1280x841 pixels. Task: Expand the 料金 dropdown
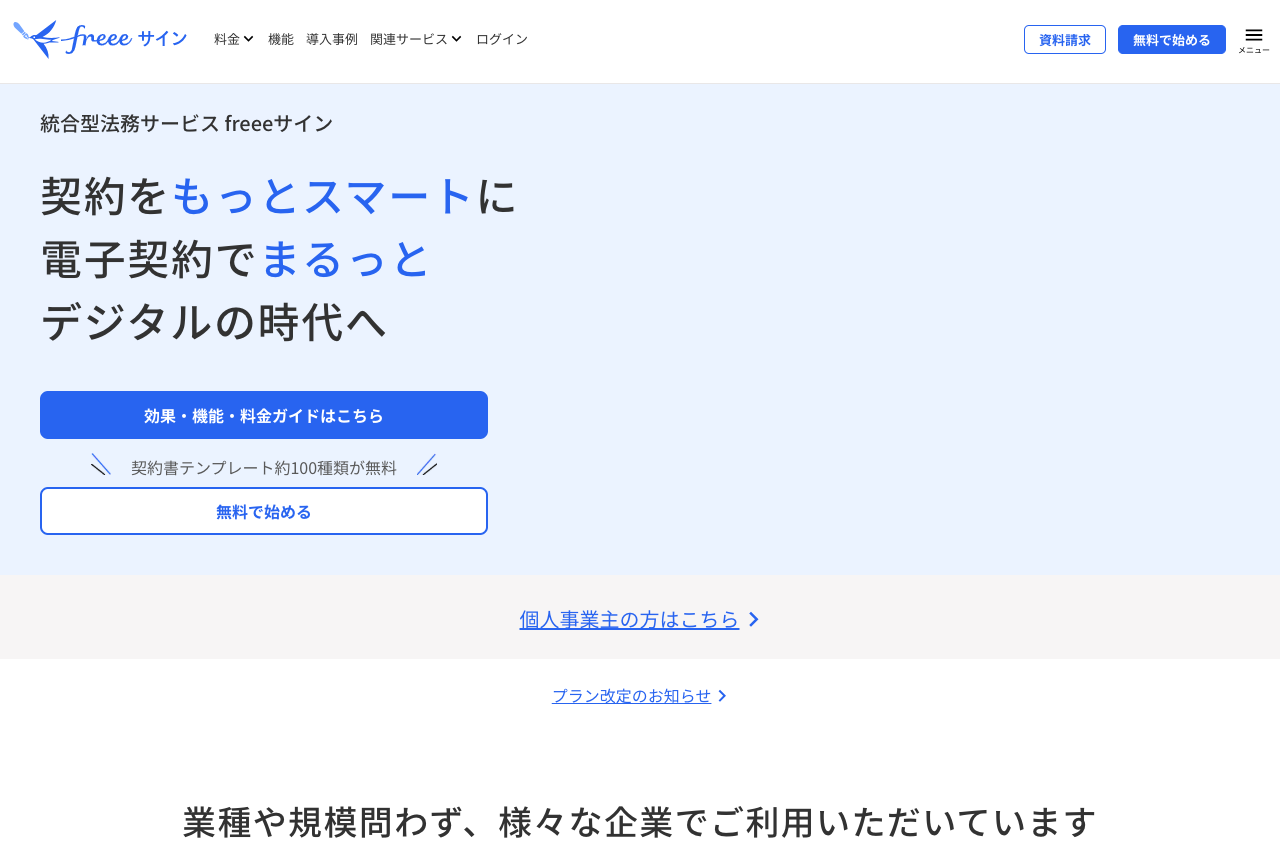pos(232,38)
